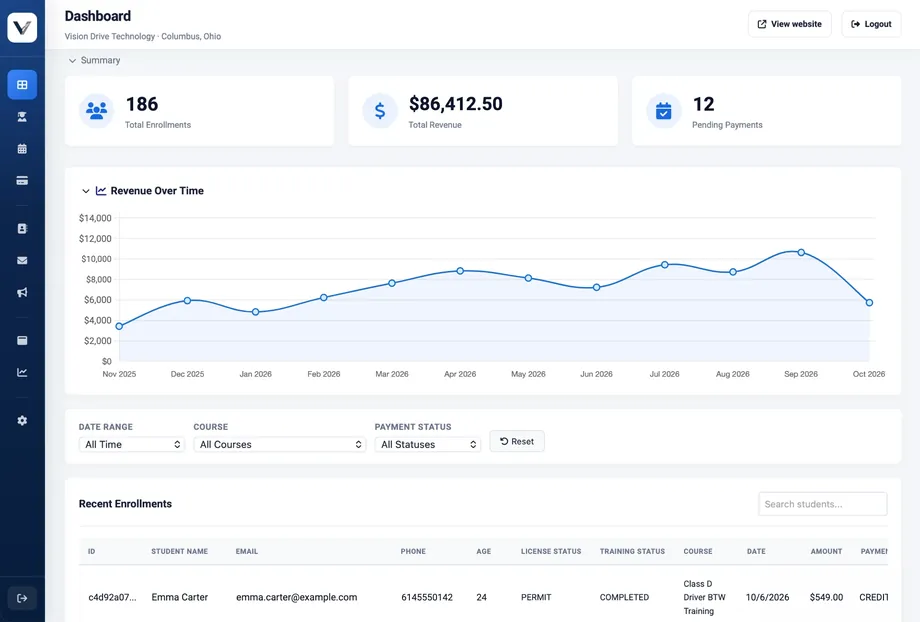Open the Date Range All Time dropdown
Viewport: 920px width, 622px height.
click(132, 444)
